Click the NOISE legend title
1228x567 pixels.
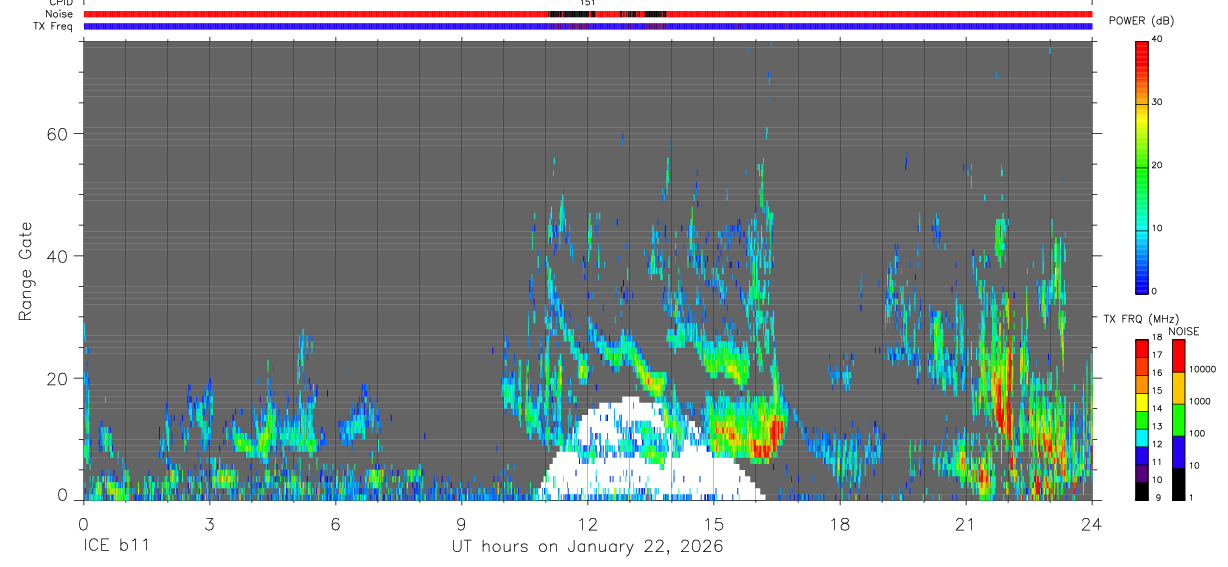point(1183,331)
